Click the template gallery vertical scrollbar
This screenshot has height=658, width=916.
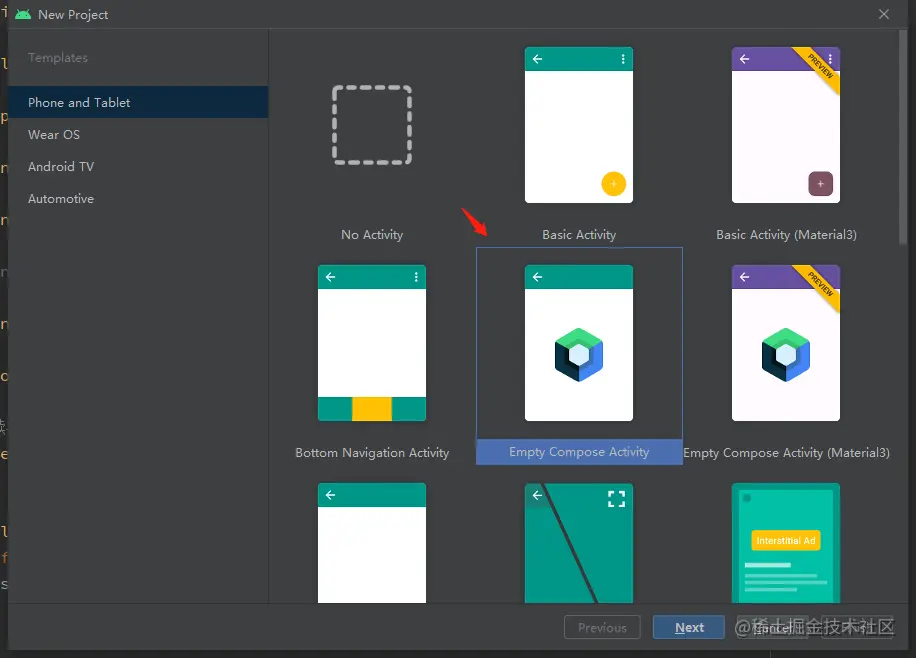point(903,138)
